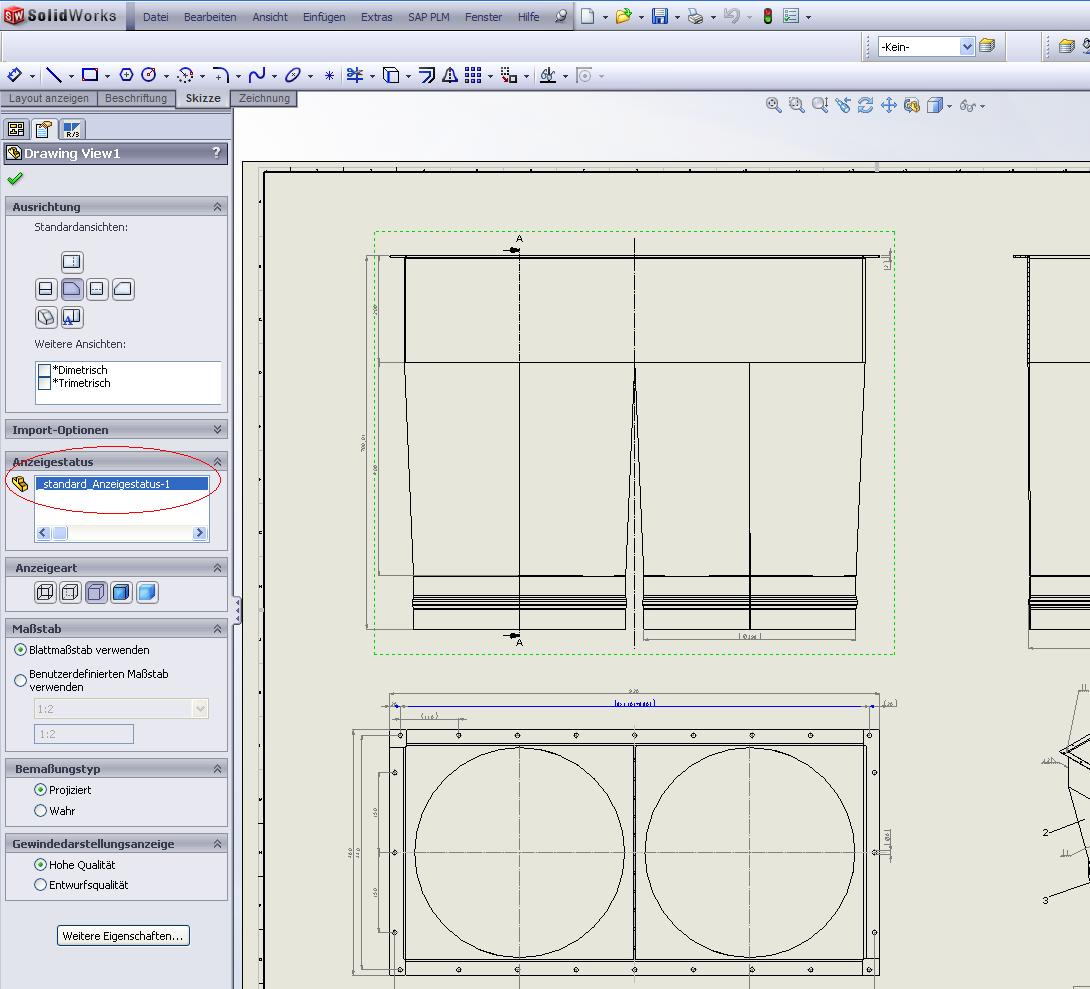Open the Einfügen menu

[x=324, y=17]
